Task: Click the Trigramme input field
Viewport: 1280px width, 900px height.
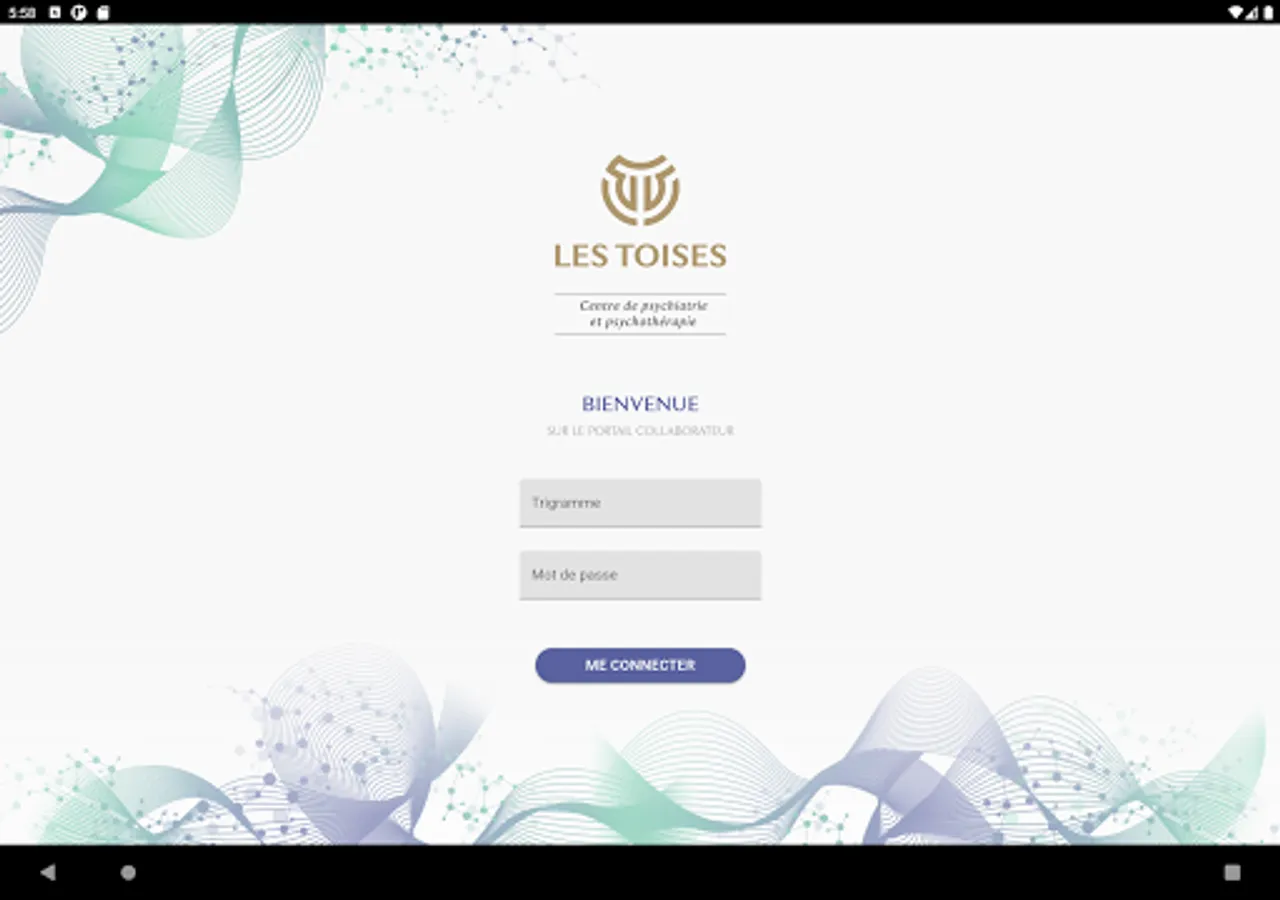Action: [640, 503]
